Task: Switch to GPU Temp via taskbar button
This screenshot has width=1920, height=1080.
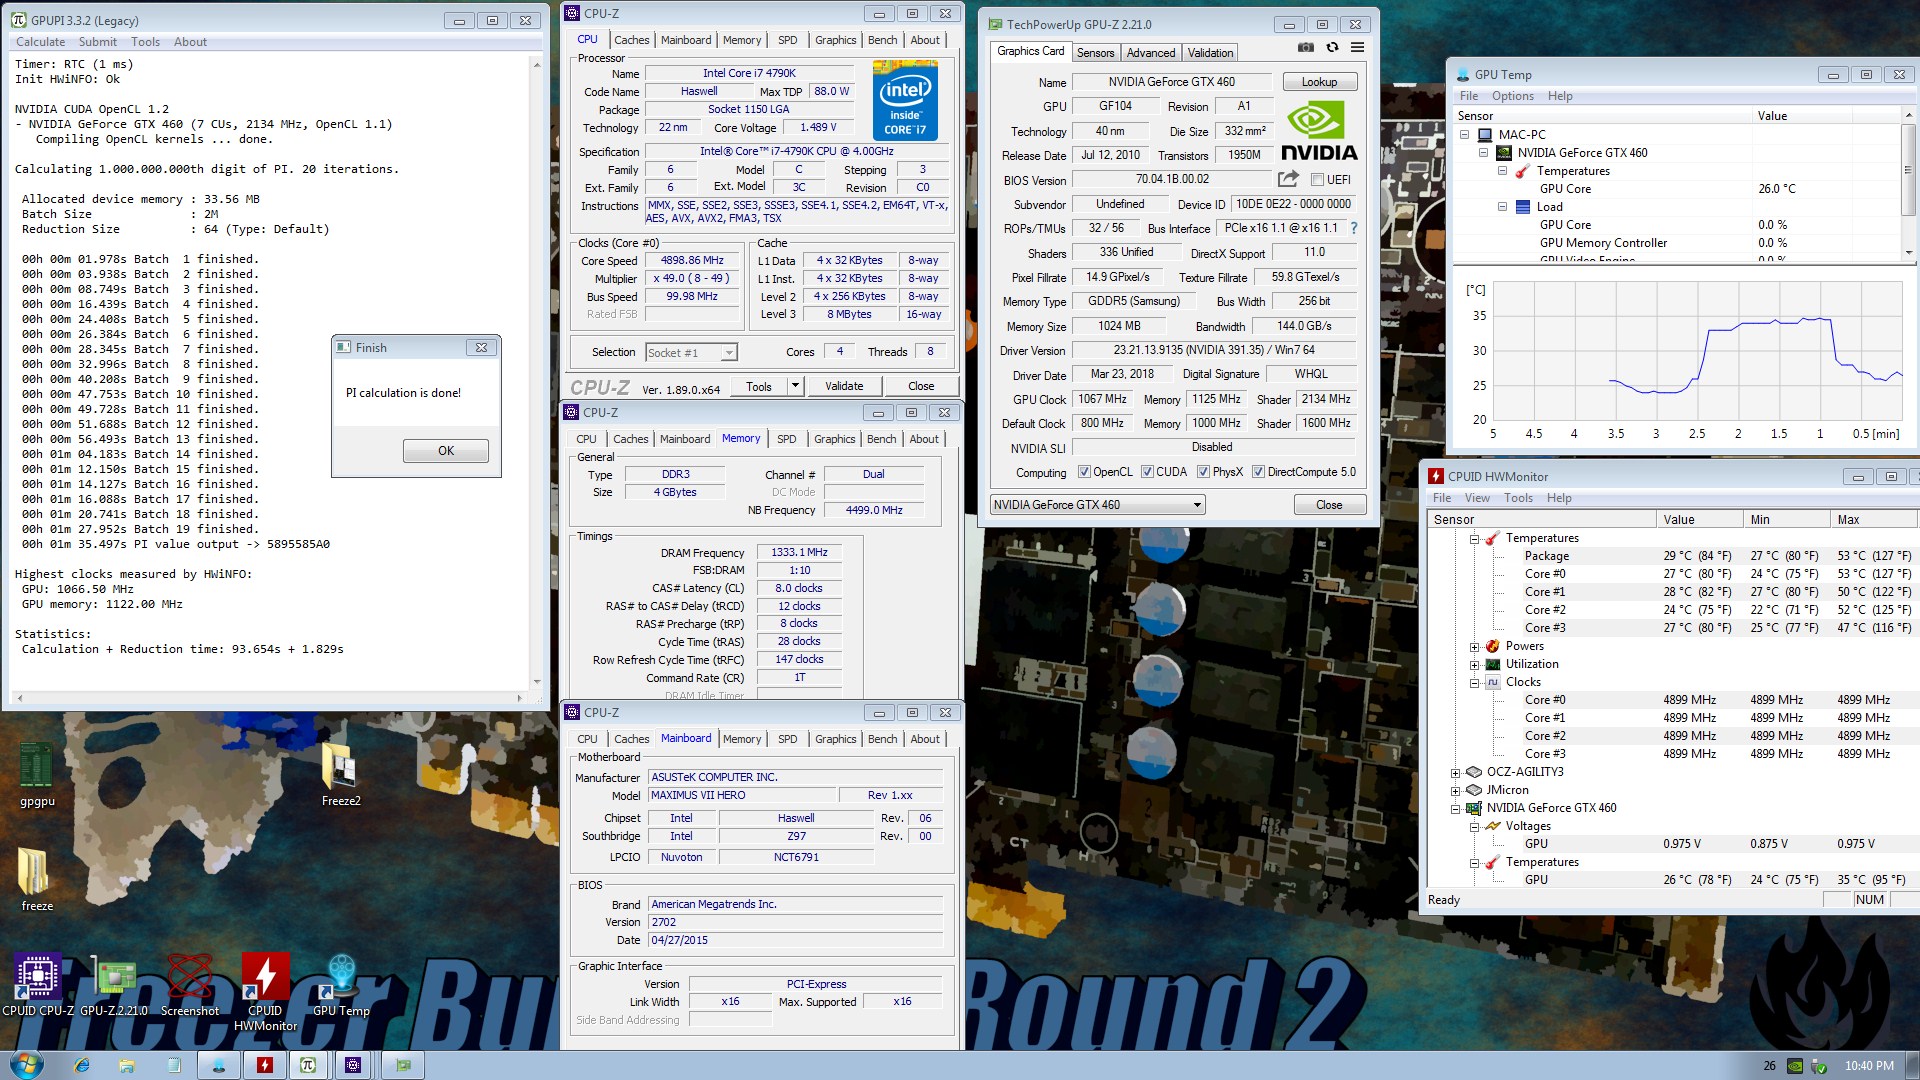Action: pos(219,1065)
